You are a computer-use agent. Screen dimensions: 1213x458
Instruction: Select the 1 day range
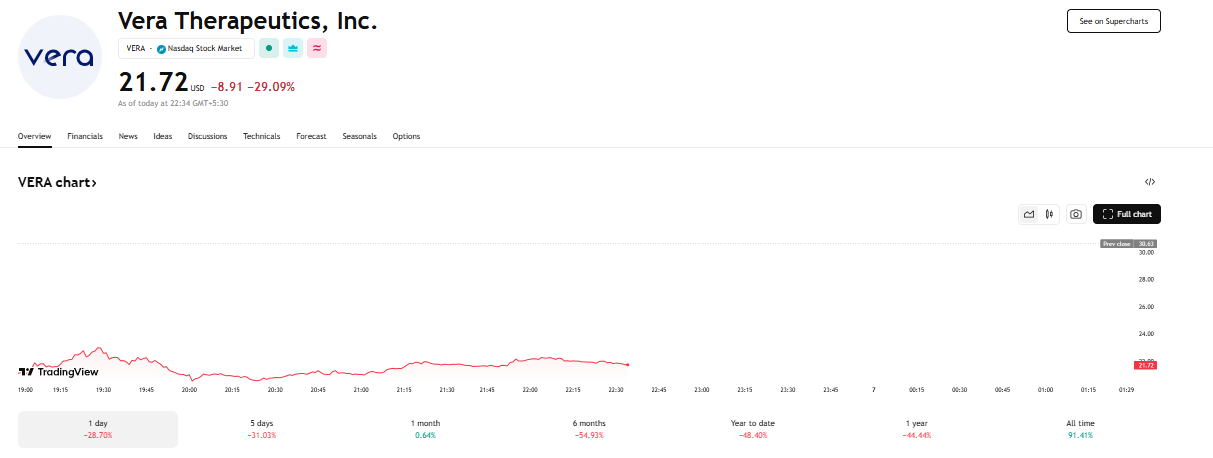(x=98, y=429)
